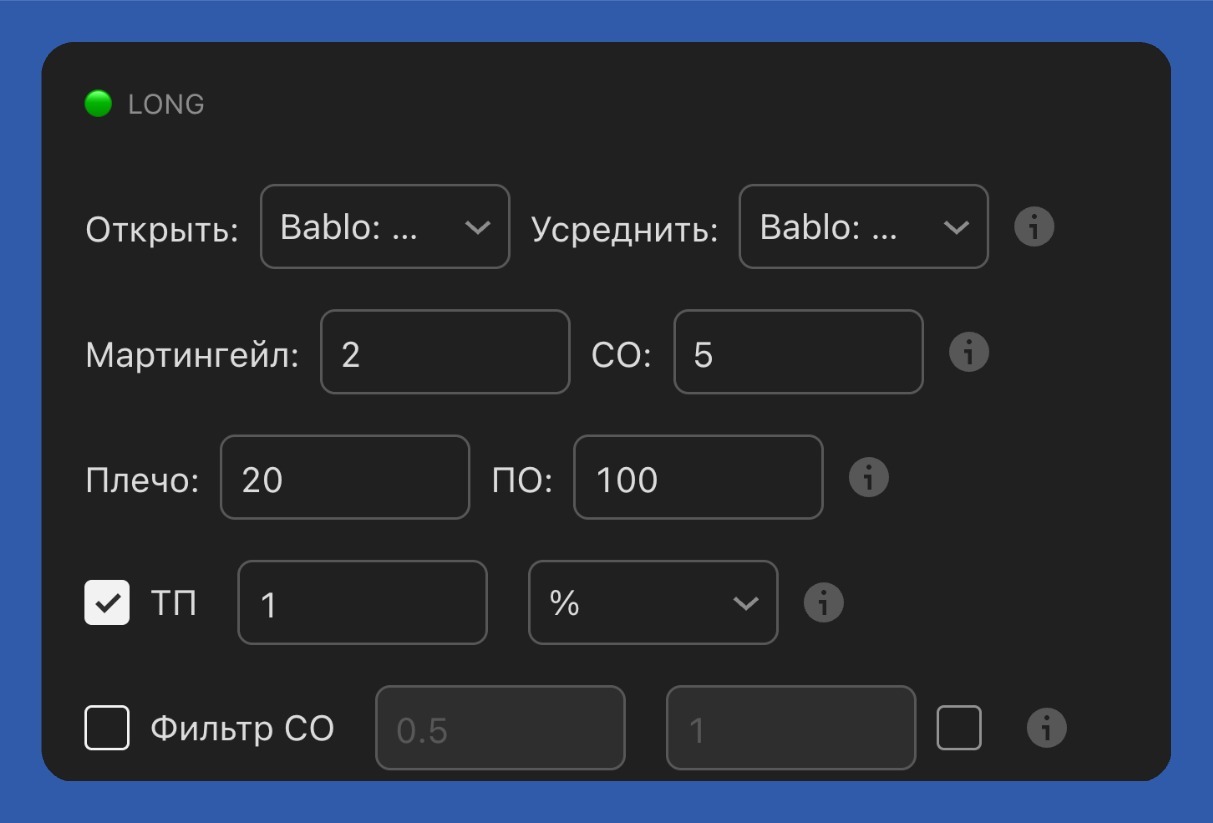The height and width of the screenshot is (823, 1213).
Task: Click the info icon in the Фильтр СО row
Action: (1046, 728)
